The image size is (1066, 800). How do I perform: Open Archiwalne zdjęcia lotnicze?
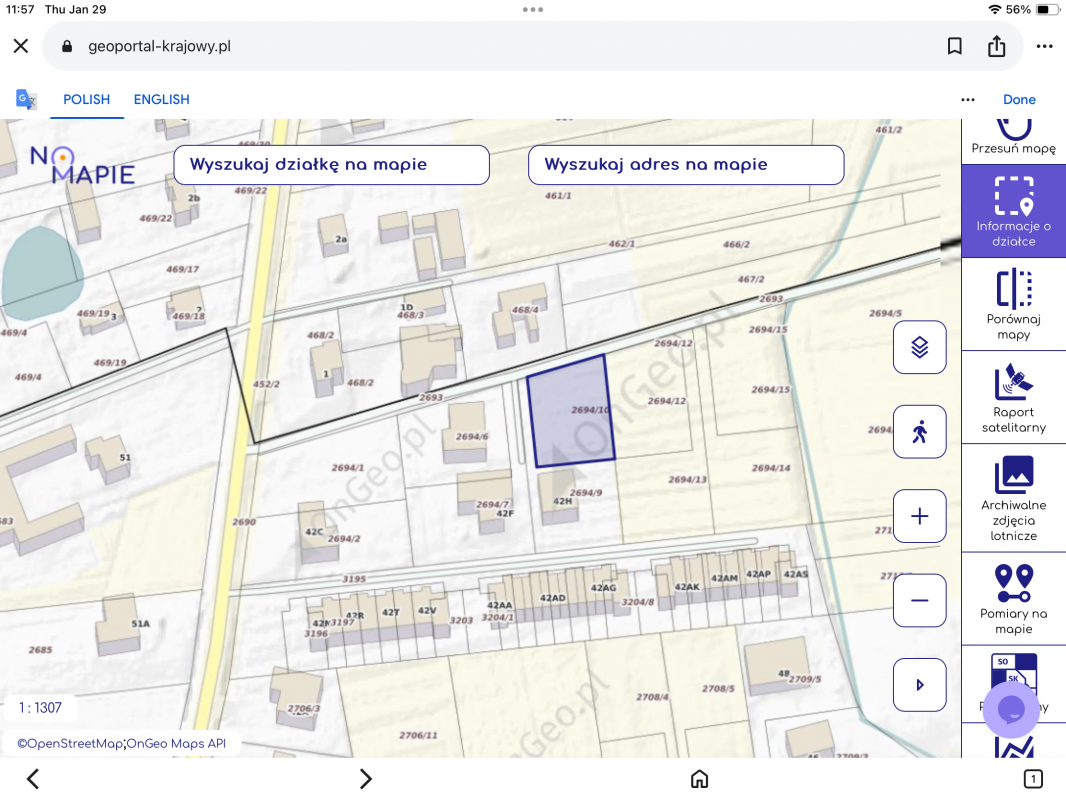coord(1013,497)
